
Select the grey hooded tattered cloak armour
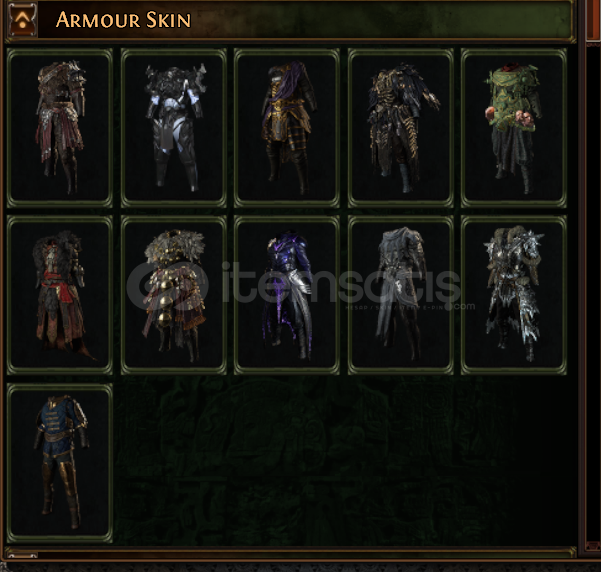401,295
